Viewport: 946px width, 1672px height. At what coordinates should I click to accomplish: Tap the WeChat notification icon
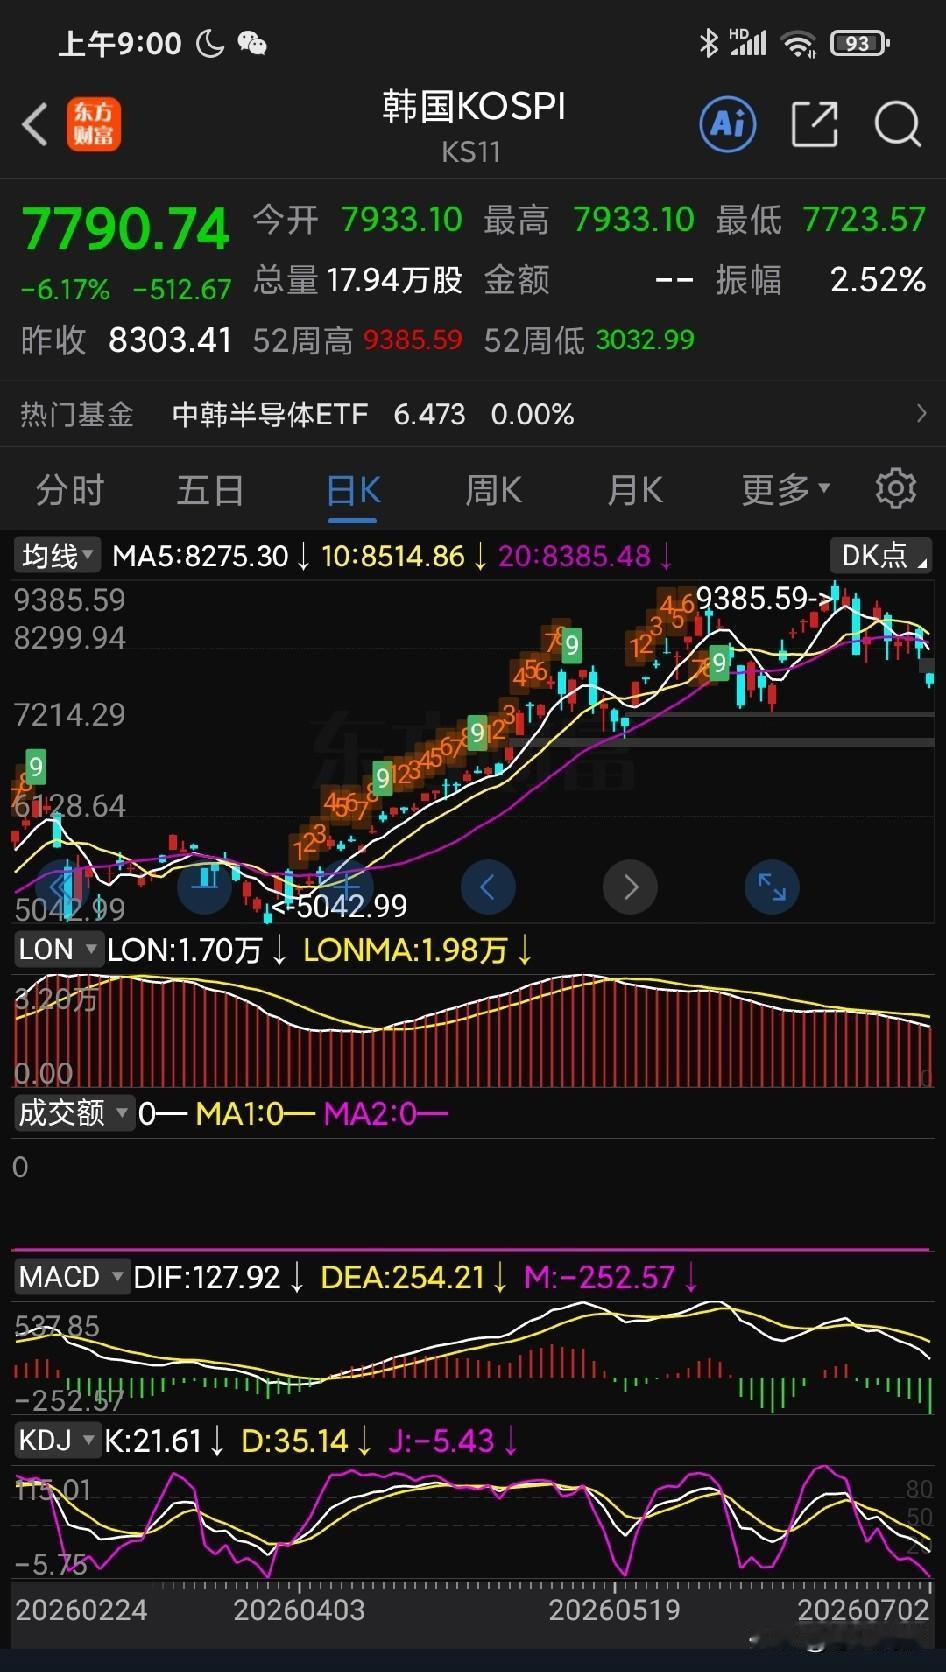click(x=252, y=43)
